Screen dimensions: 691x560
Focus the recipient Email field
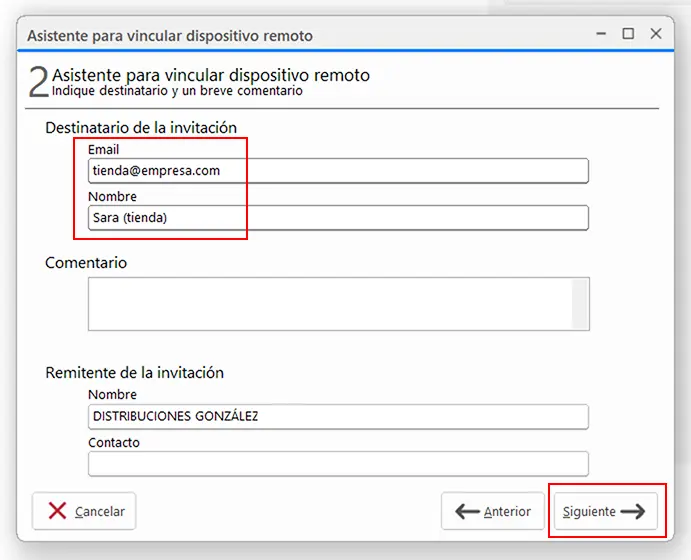pyautogui.click(x=338, y=171)
